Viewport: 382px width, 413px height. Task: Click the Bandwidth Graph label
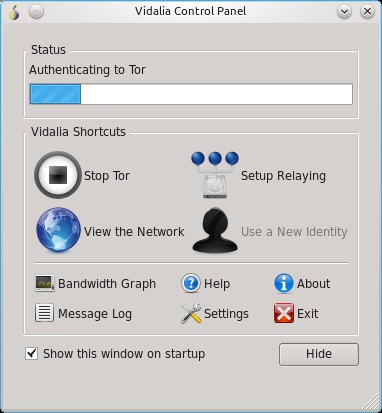click(107, 284)
